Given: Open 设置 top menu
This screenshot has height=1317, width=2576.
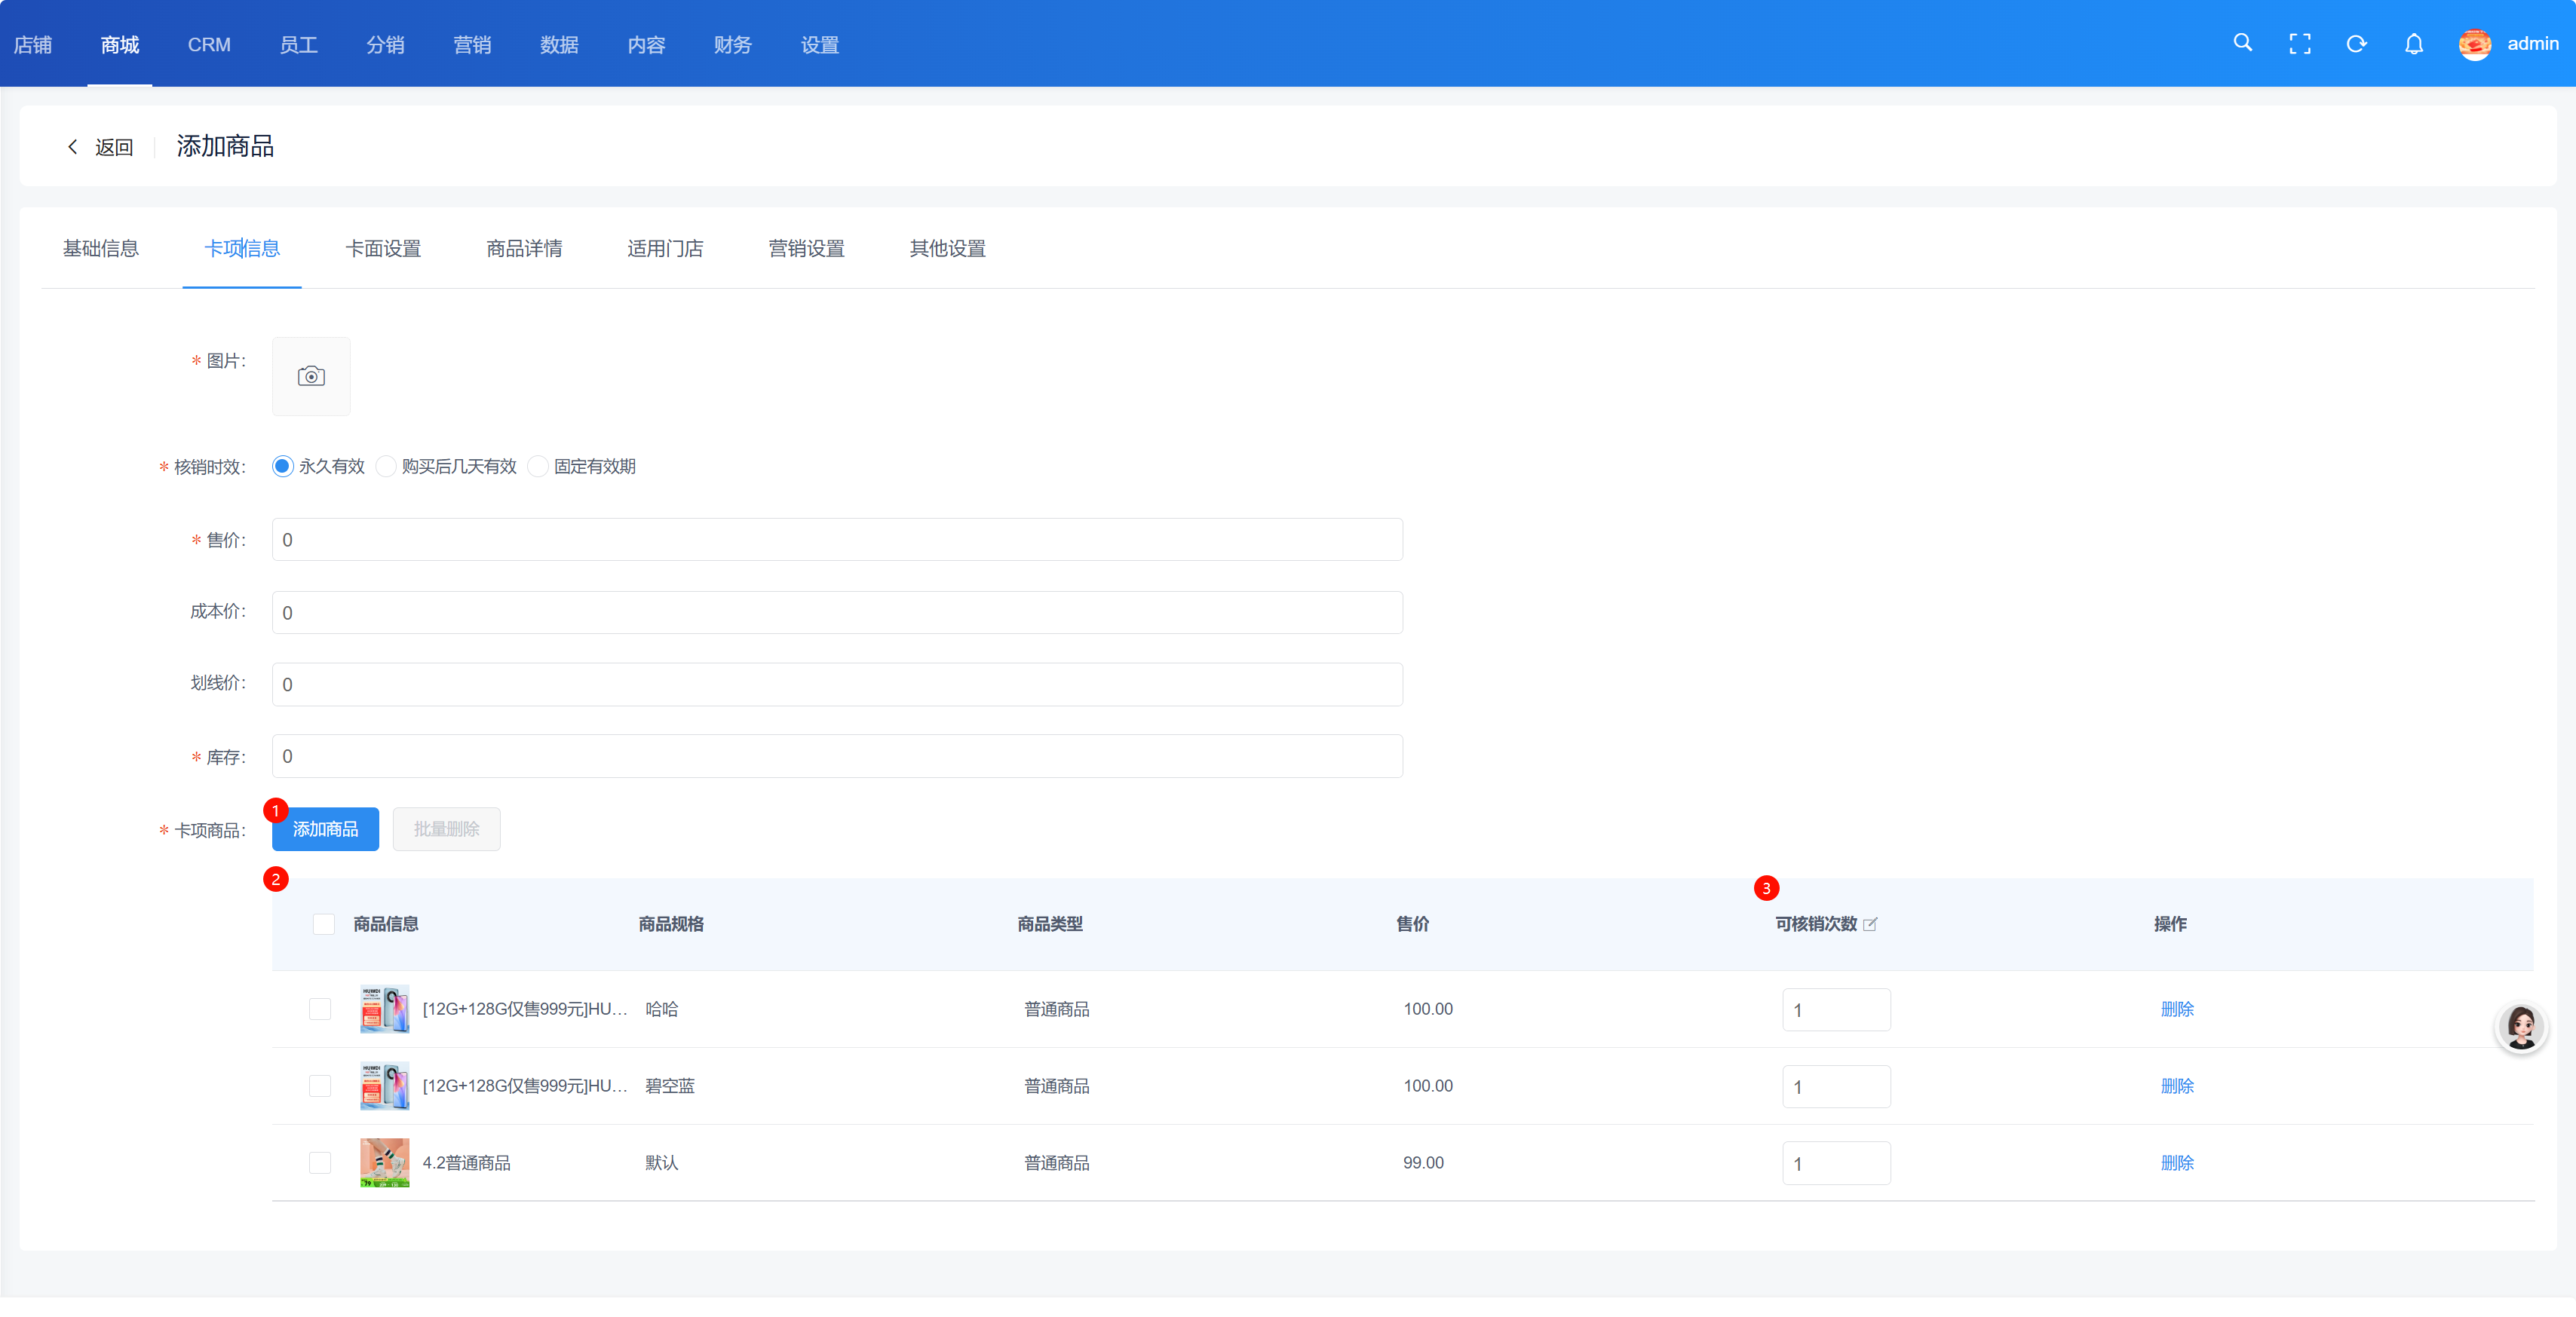Looking at the screenshot, I should 820,44.
